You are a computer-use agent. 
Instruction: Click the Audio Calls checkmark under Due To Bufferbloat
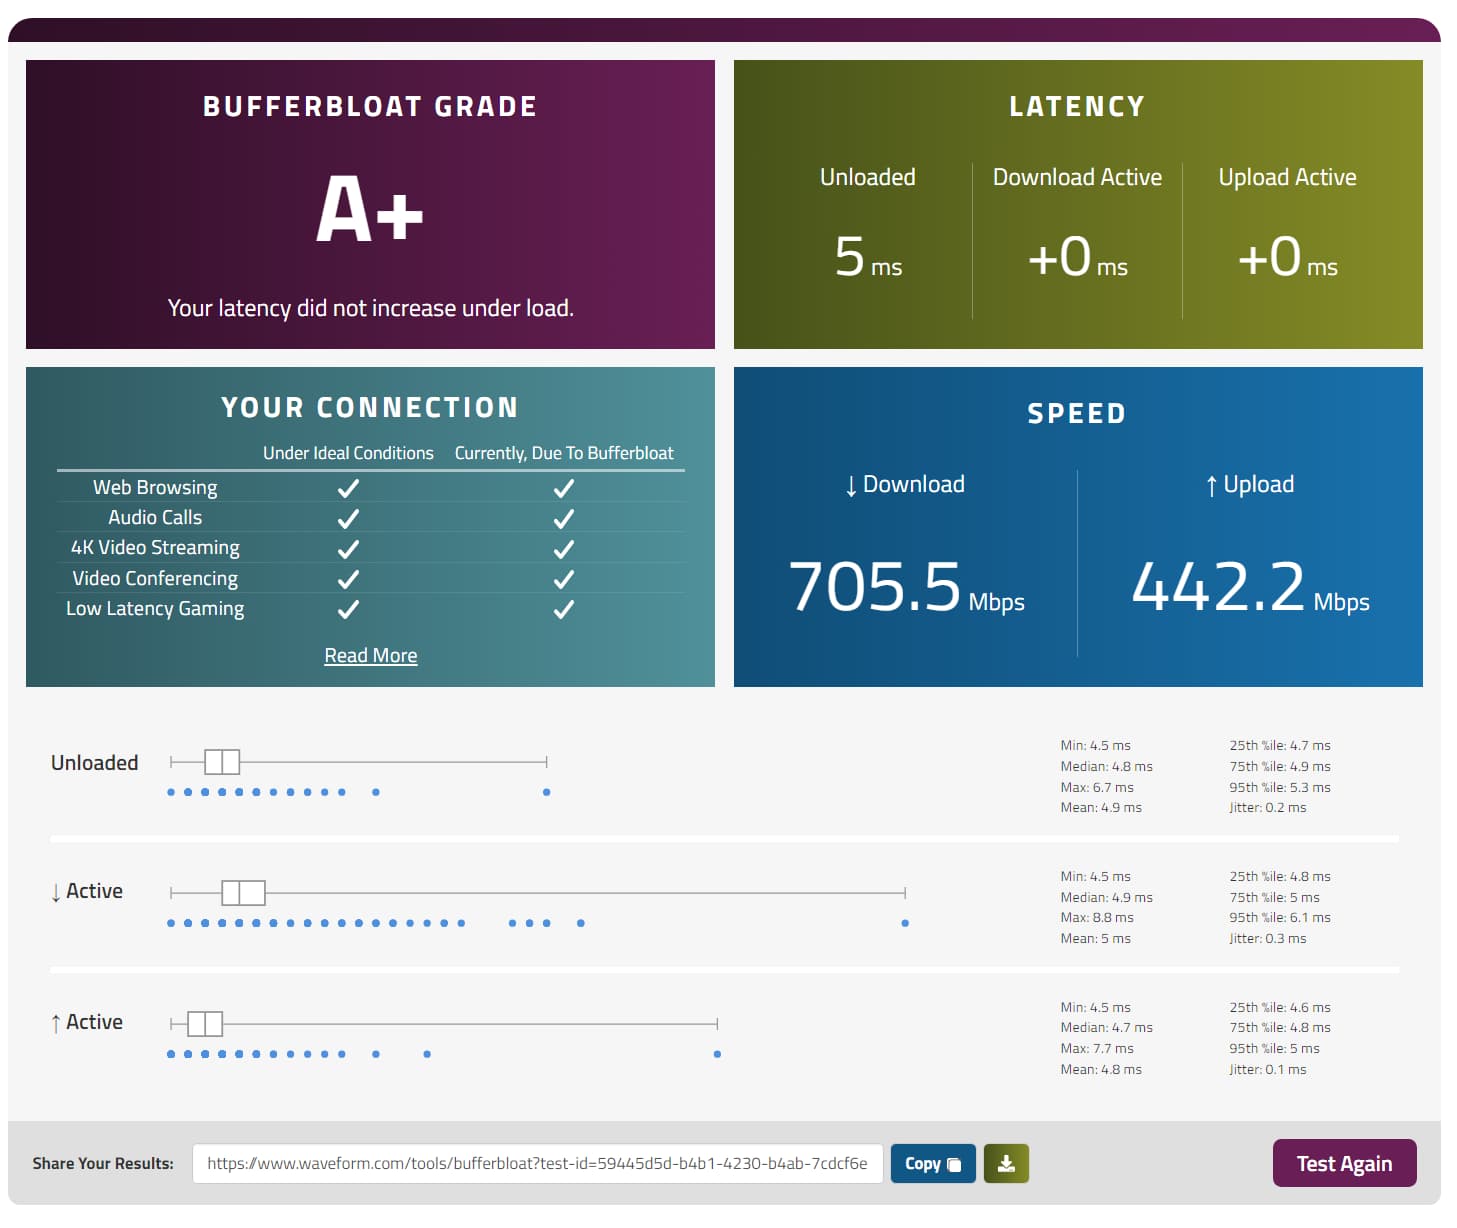(564, 518)
